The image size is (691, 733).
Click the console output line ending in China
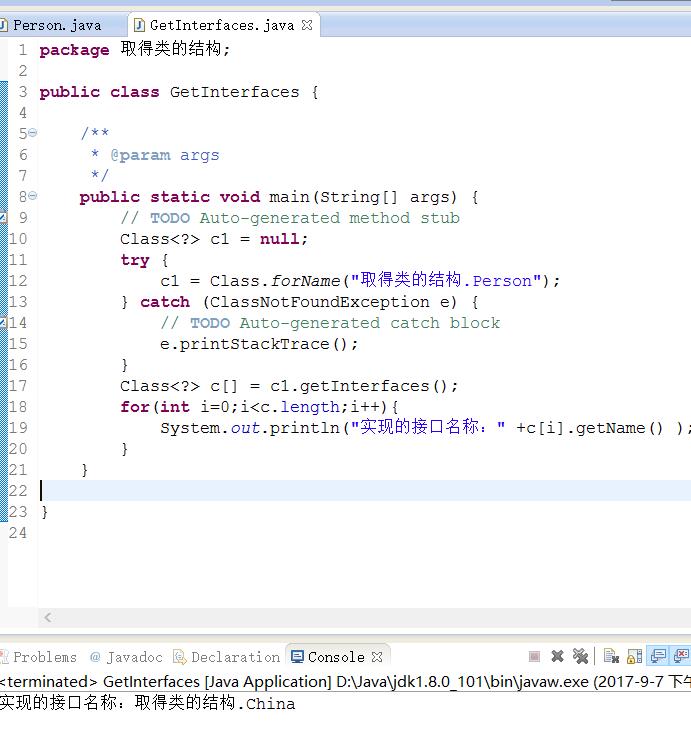pyautogui.click(x=148, y=703)
